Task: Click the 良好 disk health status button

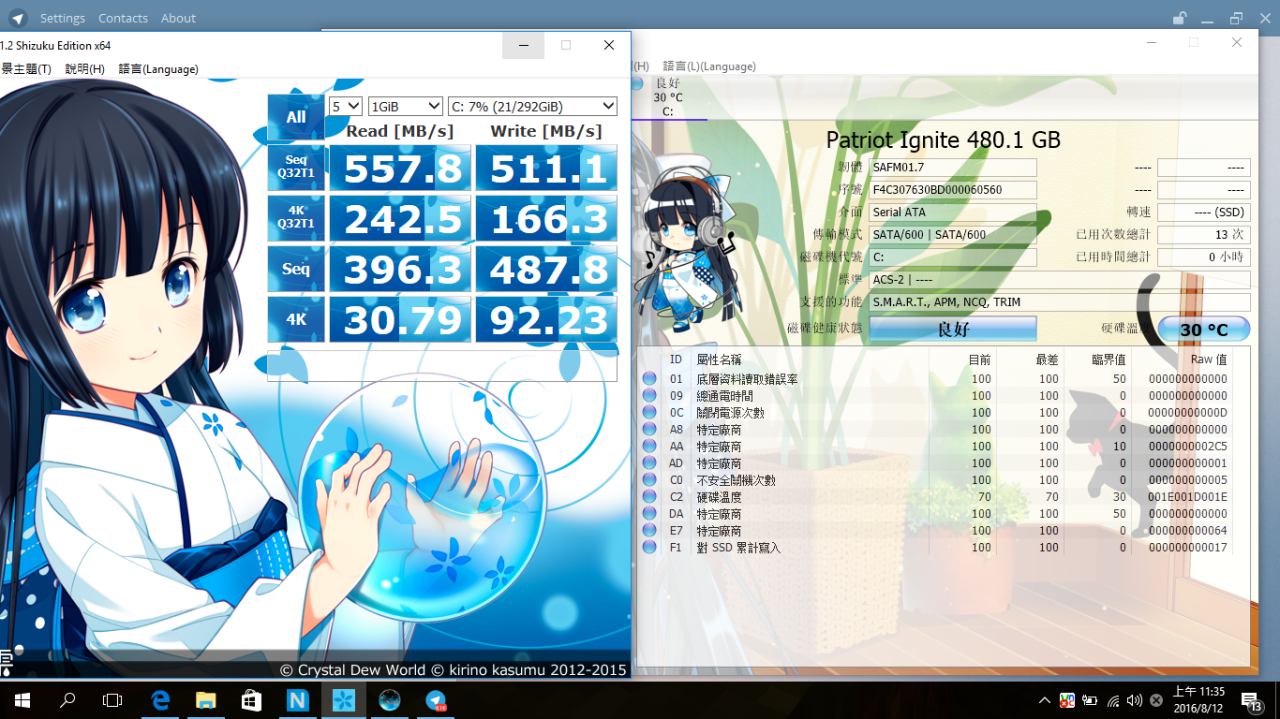Action: pyautogui.click(x=952, y=328)
